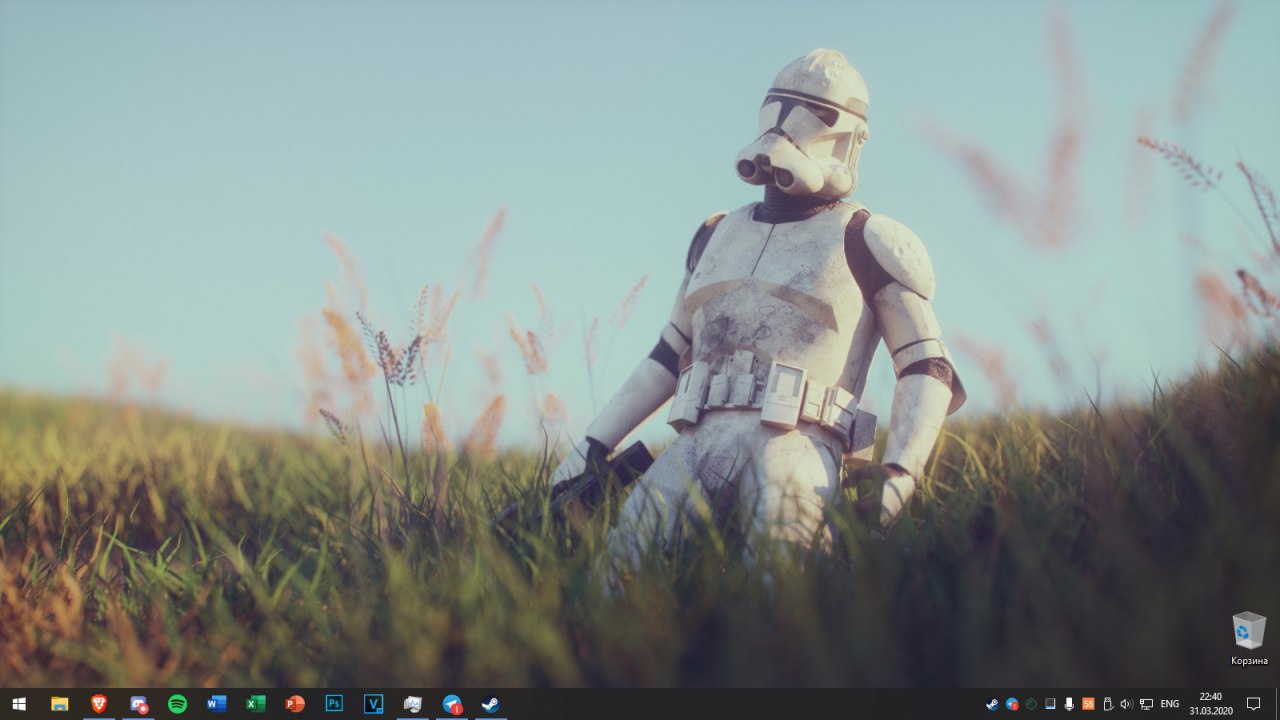Viewport: 1280px width, 720px height.
Task: Open the volume control in the system tray
Action: [x=1126, y=704]
